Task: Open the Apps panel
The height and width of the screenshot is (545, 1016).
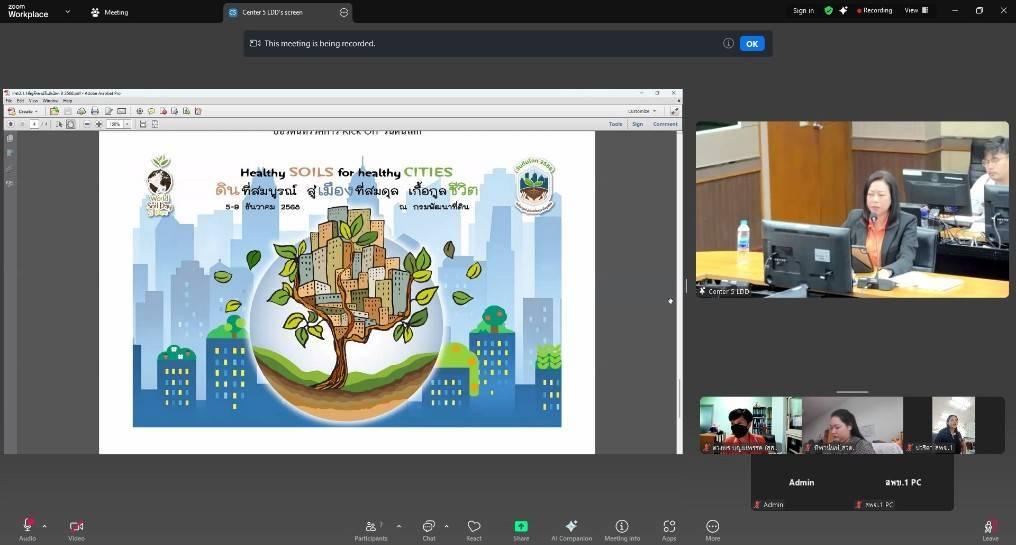Action: [669, 526]
